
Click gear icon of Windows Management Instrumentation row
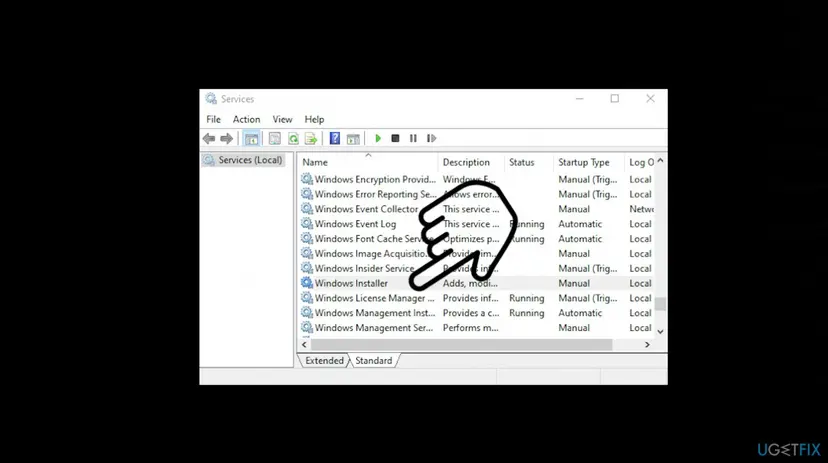[x=307, y=313]
